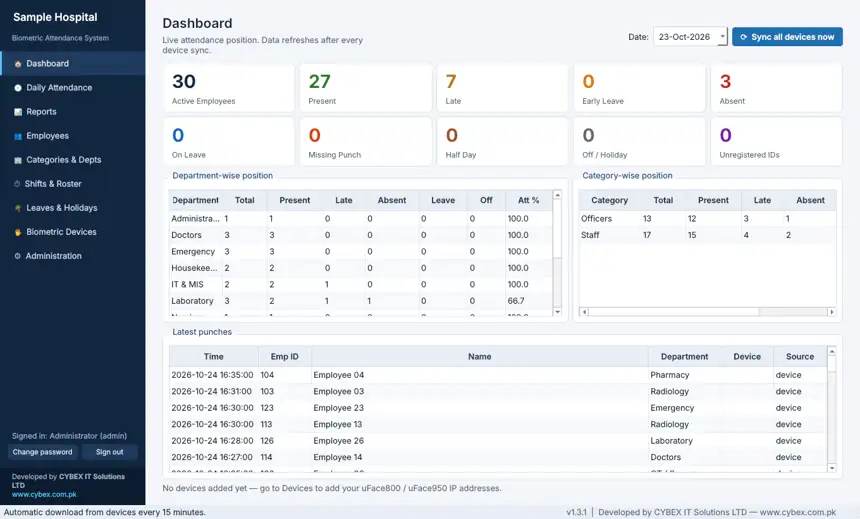Click the Dashboard house icon in sidebar
This screenshot has width=860, height=519.
click(18, 64)
